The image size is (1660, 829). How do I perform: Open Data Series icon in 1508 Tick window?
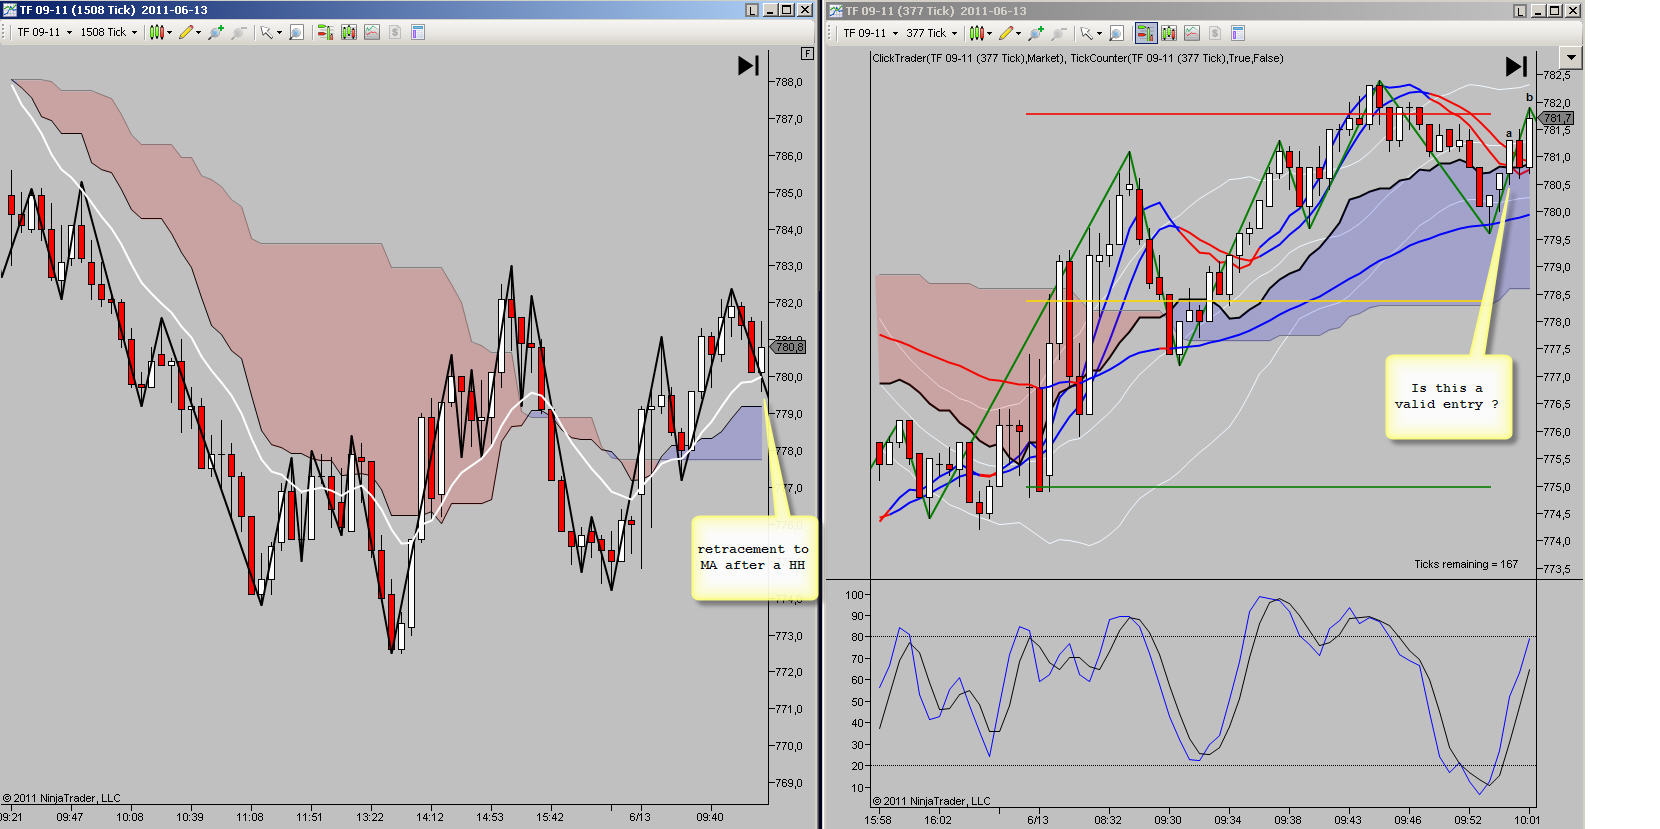(348, 32)
